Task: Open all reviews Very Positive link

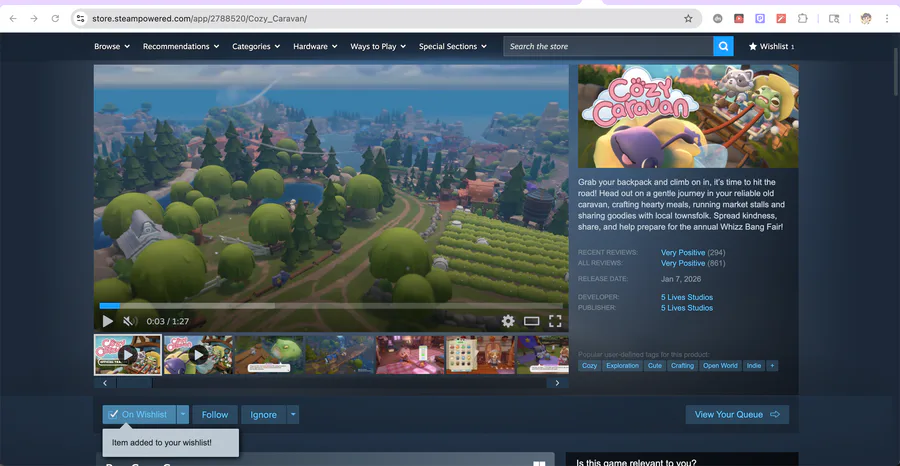Action: 682,263
